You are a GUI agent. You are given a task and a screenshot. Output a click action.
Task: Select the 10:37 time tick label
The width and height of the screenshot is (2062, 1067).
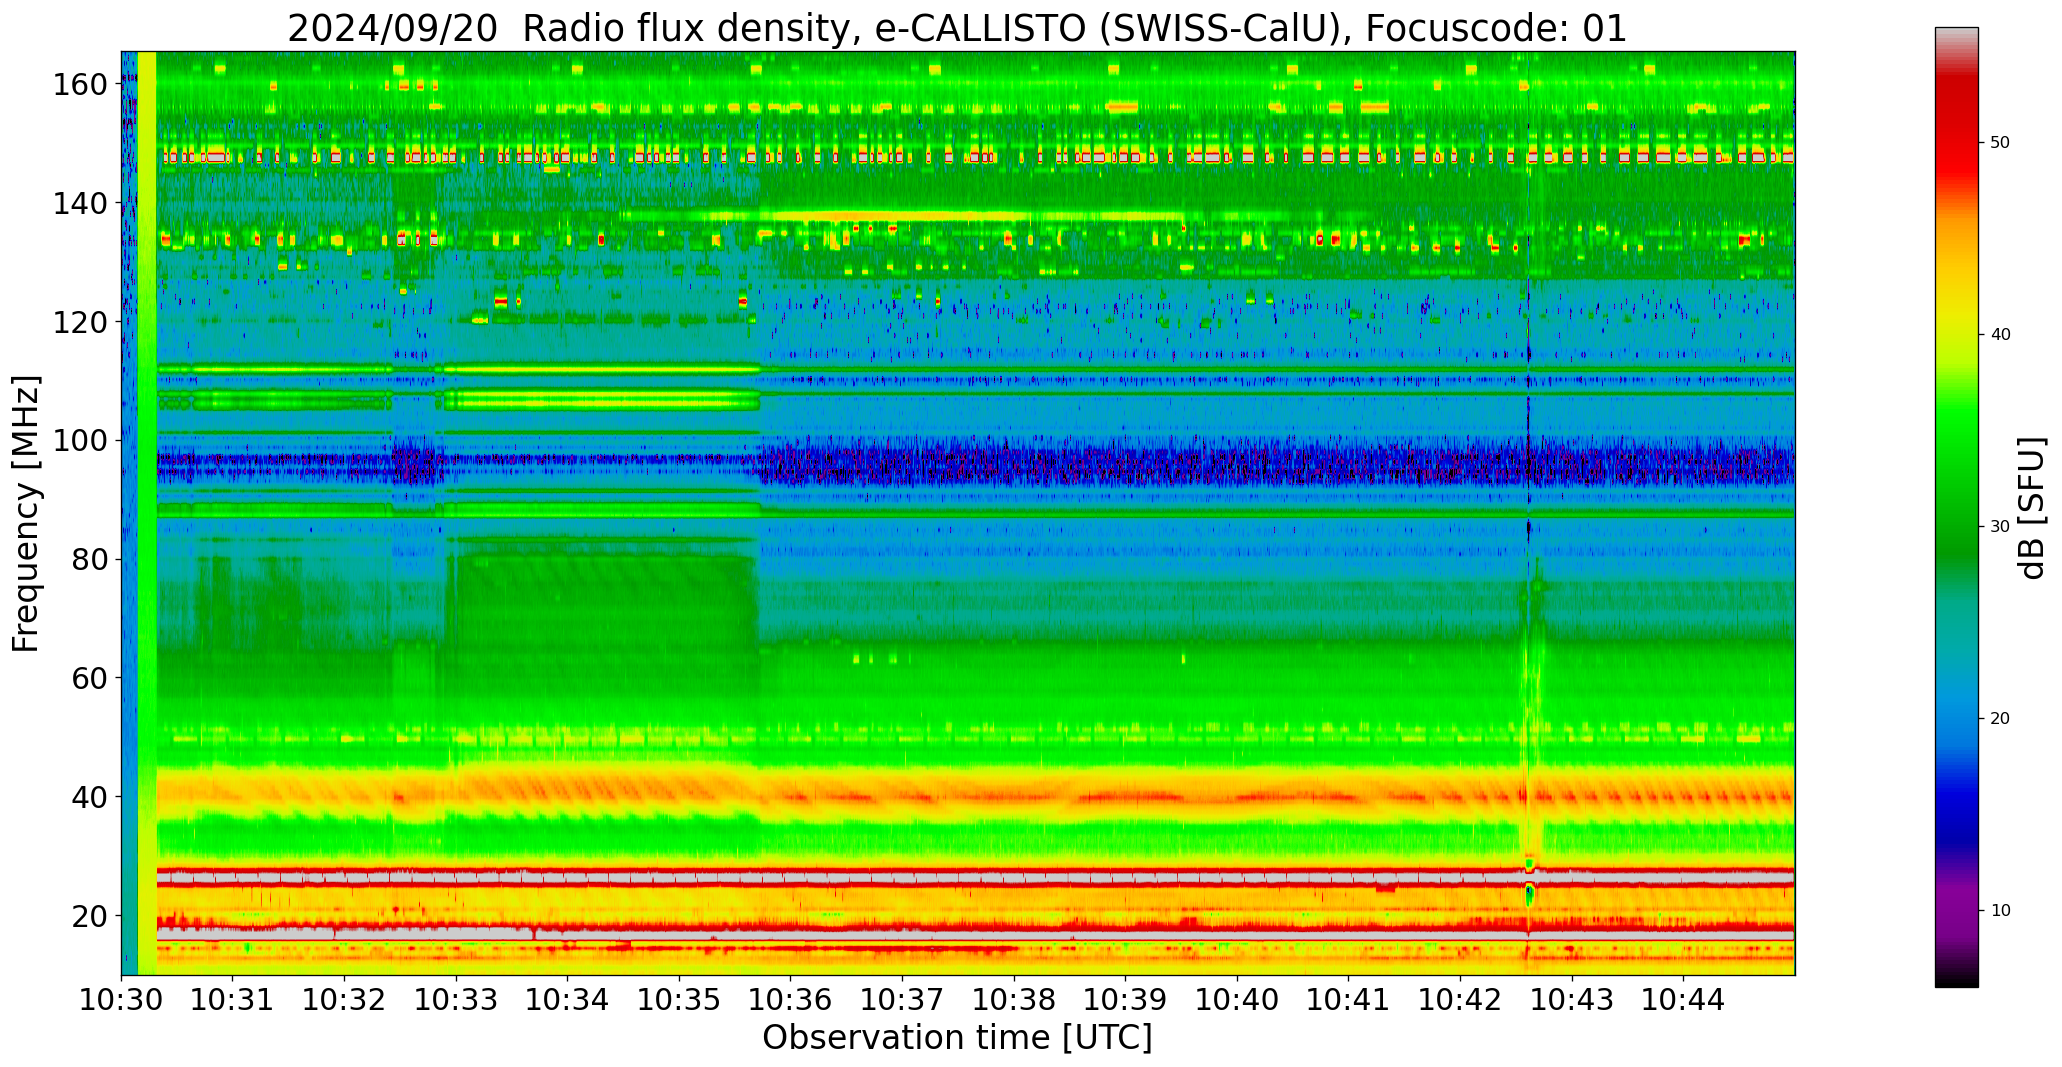(x=903, y=999)
